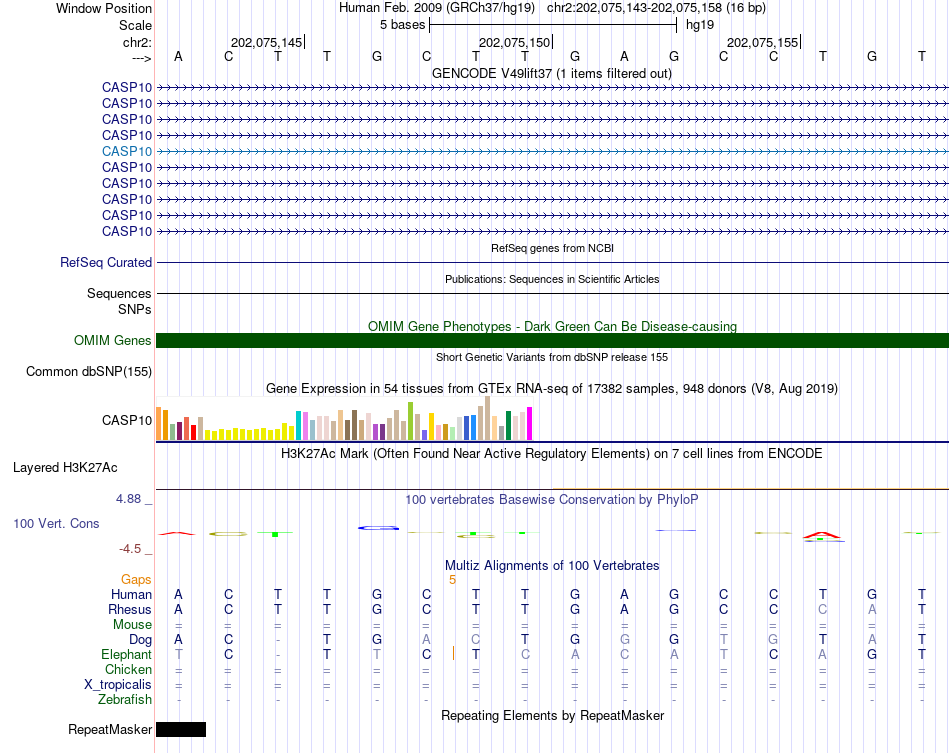Click the first orange bar in GTEx chart
This screenshot has height=753, width=950.
tap(159, 423)
